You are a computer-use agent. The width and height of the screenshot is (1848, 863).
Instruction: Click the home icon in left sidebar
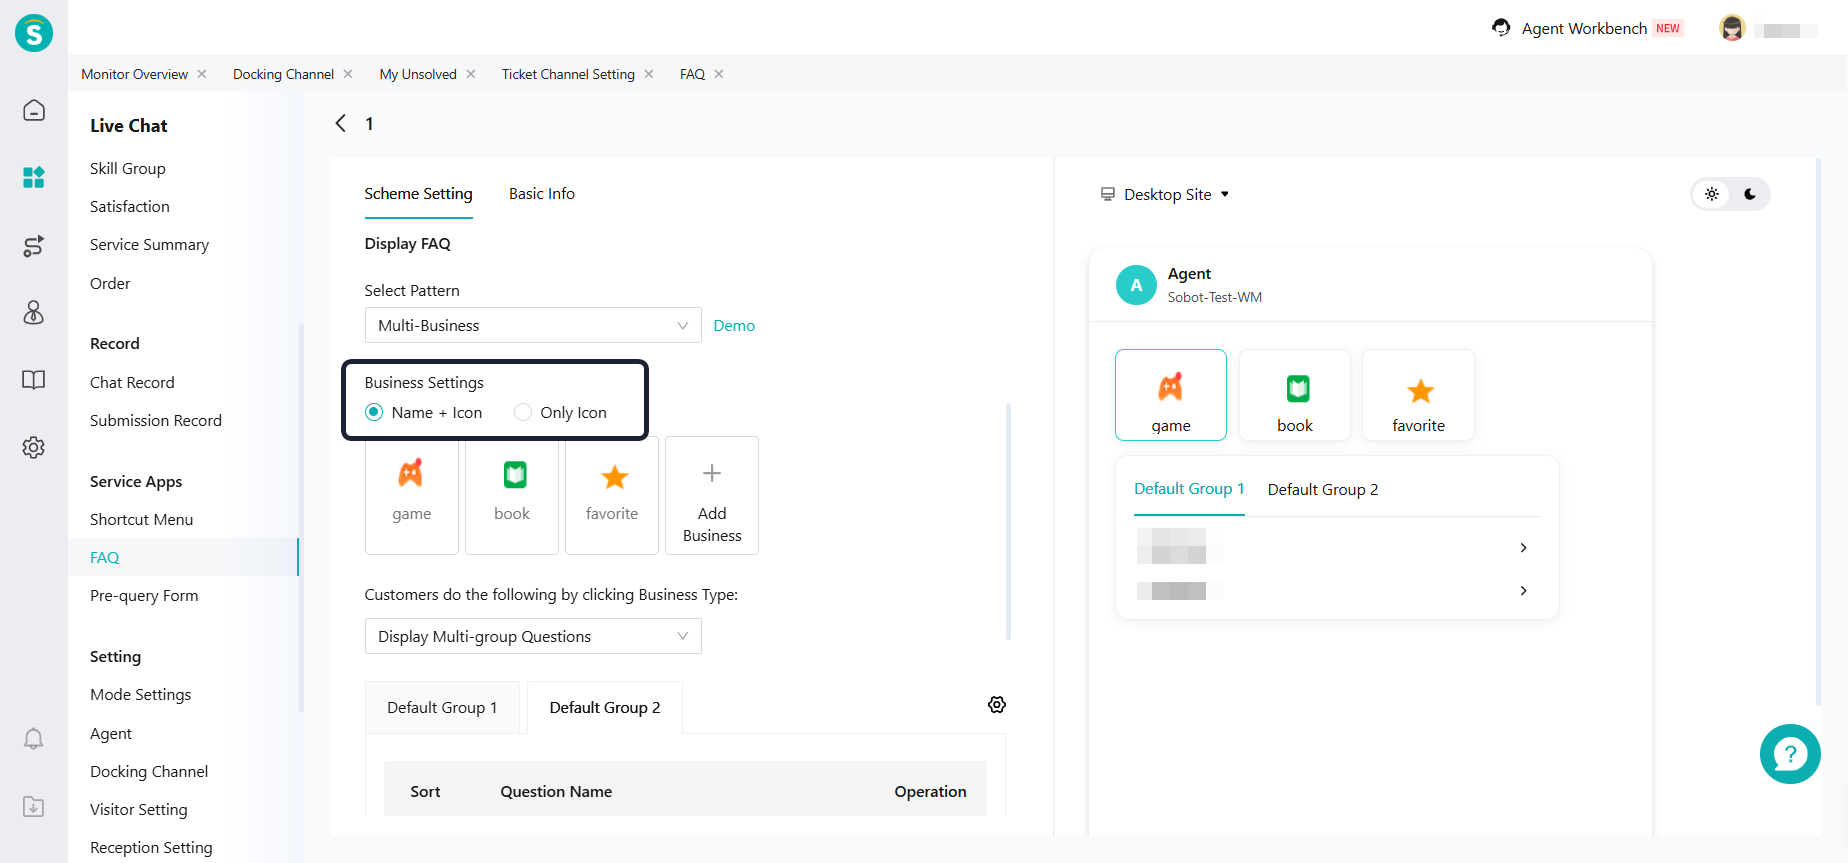point(34,110)
